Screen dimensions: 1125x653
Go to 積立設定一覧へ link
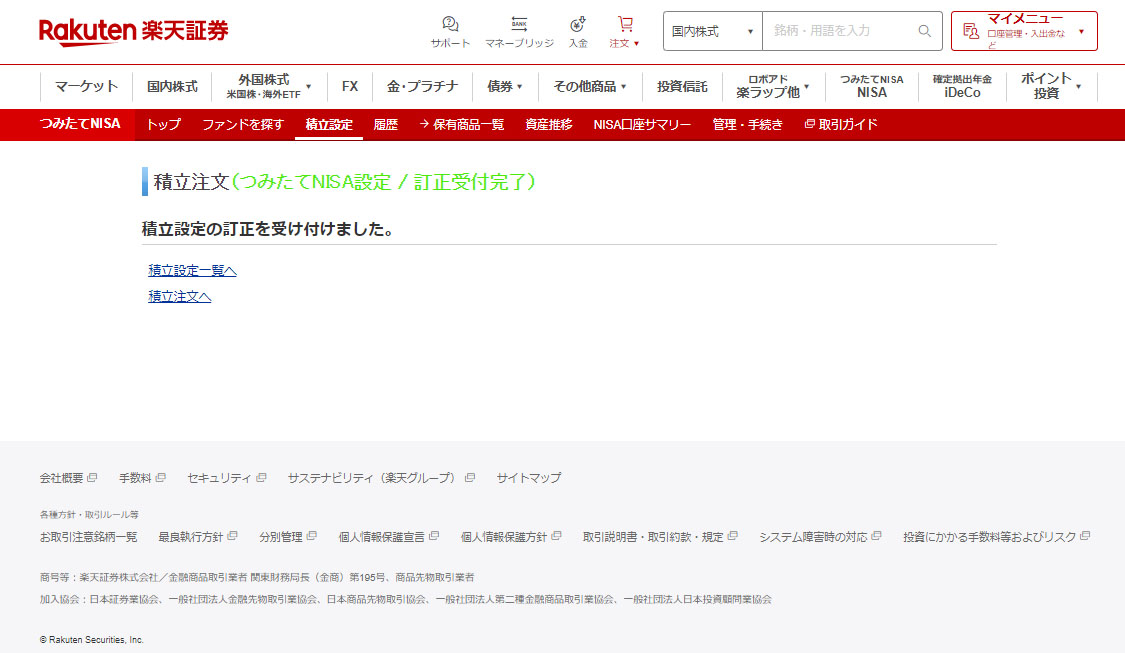(x=192, y=271)
